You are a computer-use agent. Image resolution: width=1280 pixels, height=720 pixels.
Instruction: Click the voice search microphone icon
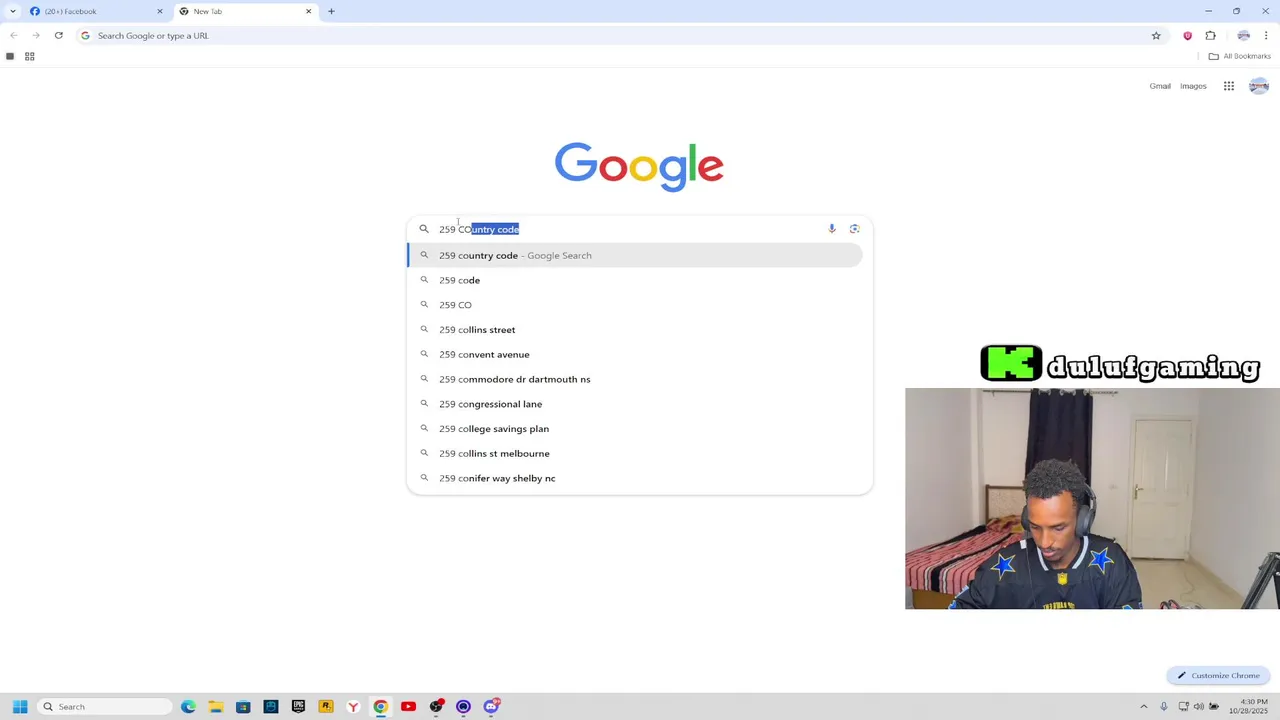pos(831,229)
